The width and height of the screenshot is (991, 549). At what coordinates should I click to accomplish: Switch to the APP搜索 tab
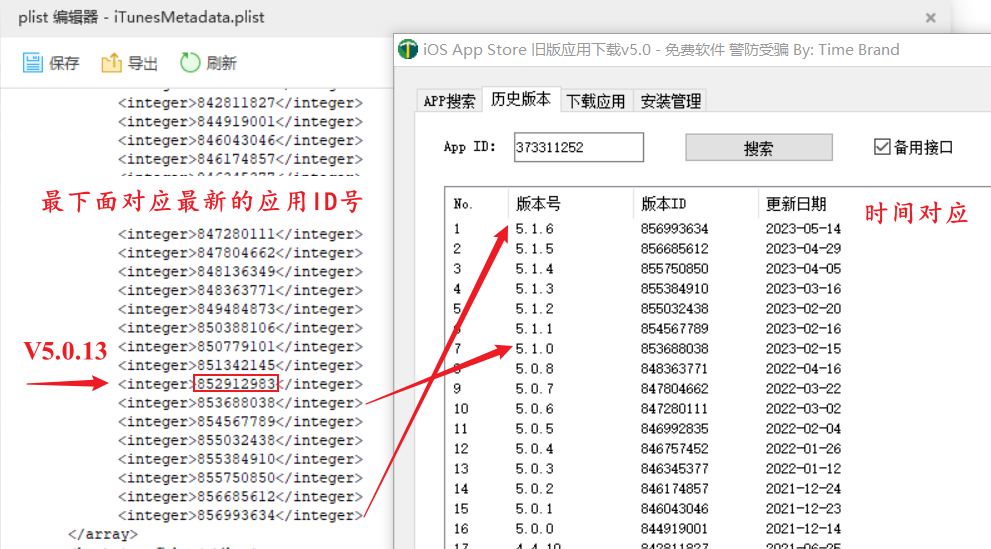(x=449, y=101)
